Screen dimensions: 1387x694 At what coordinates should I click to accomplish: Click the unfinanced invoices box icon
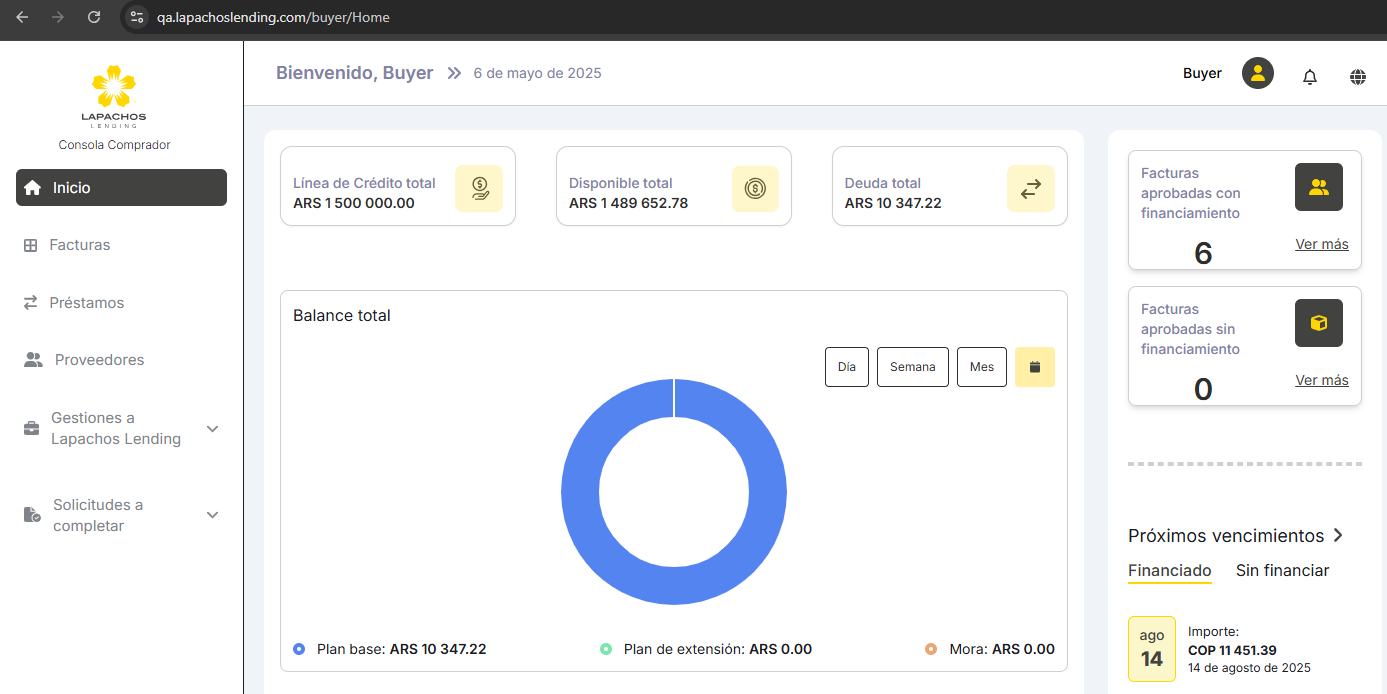click(x=1318, y=323)
